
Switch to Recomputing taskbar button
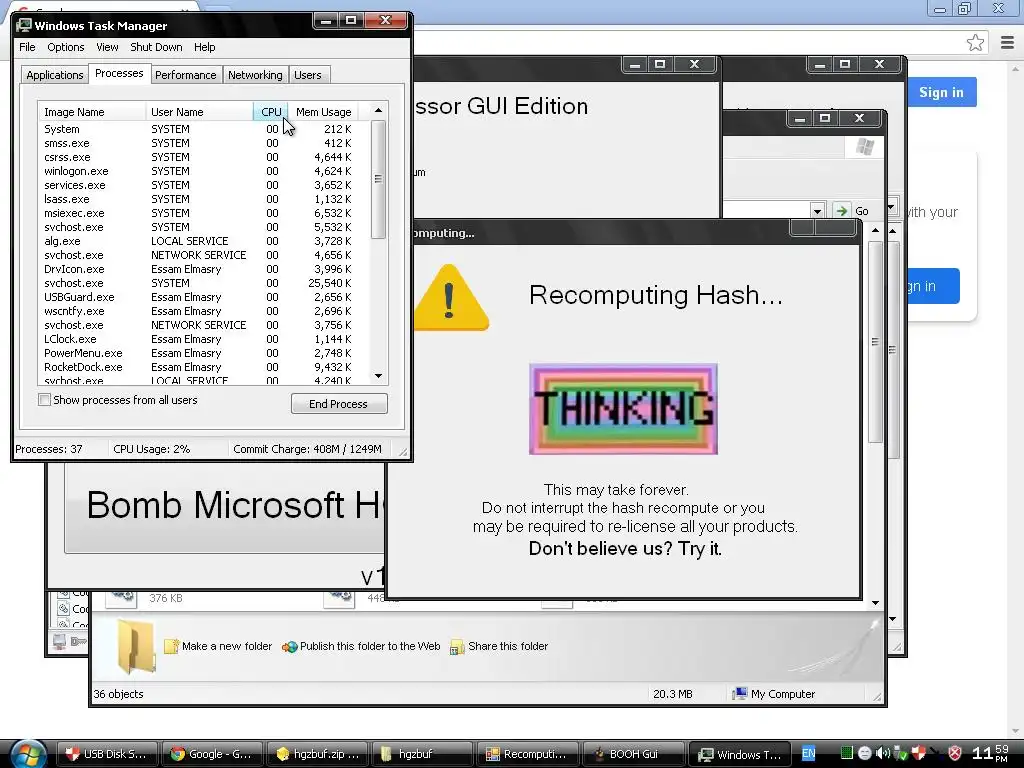click(x=528, y=754)
